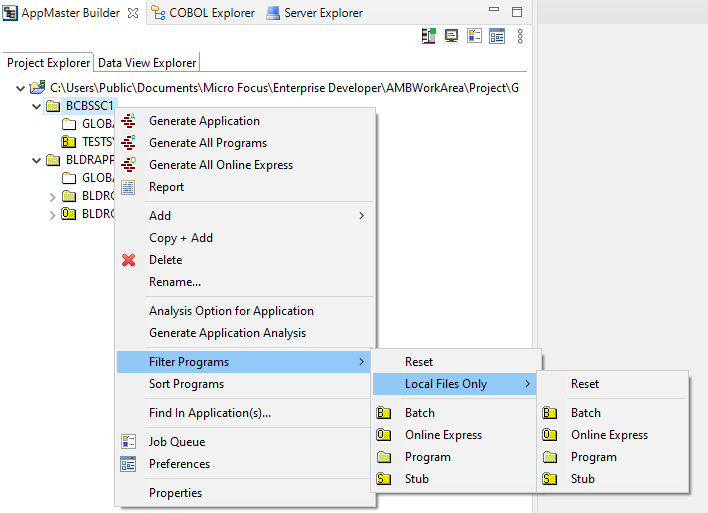
Task: Collapse the BLDRAPP application node
Action: [37, 160]
